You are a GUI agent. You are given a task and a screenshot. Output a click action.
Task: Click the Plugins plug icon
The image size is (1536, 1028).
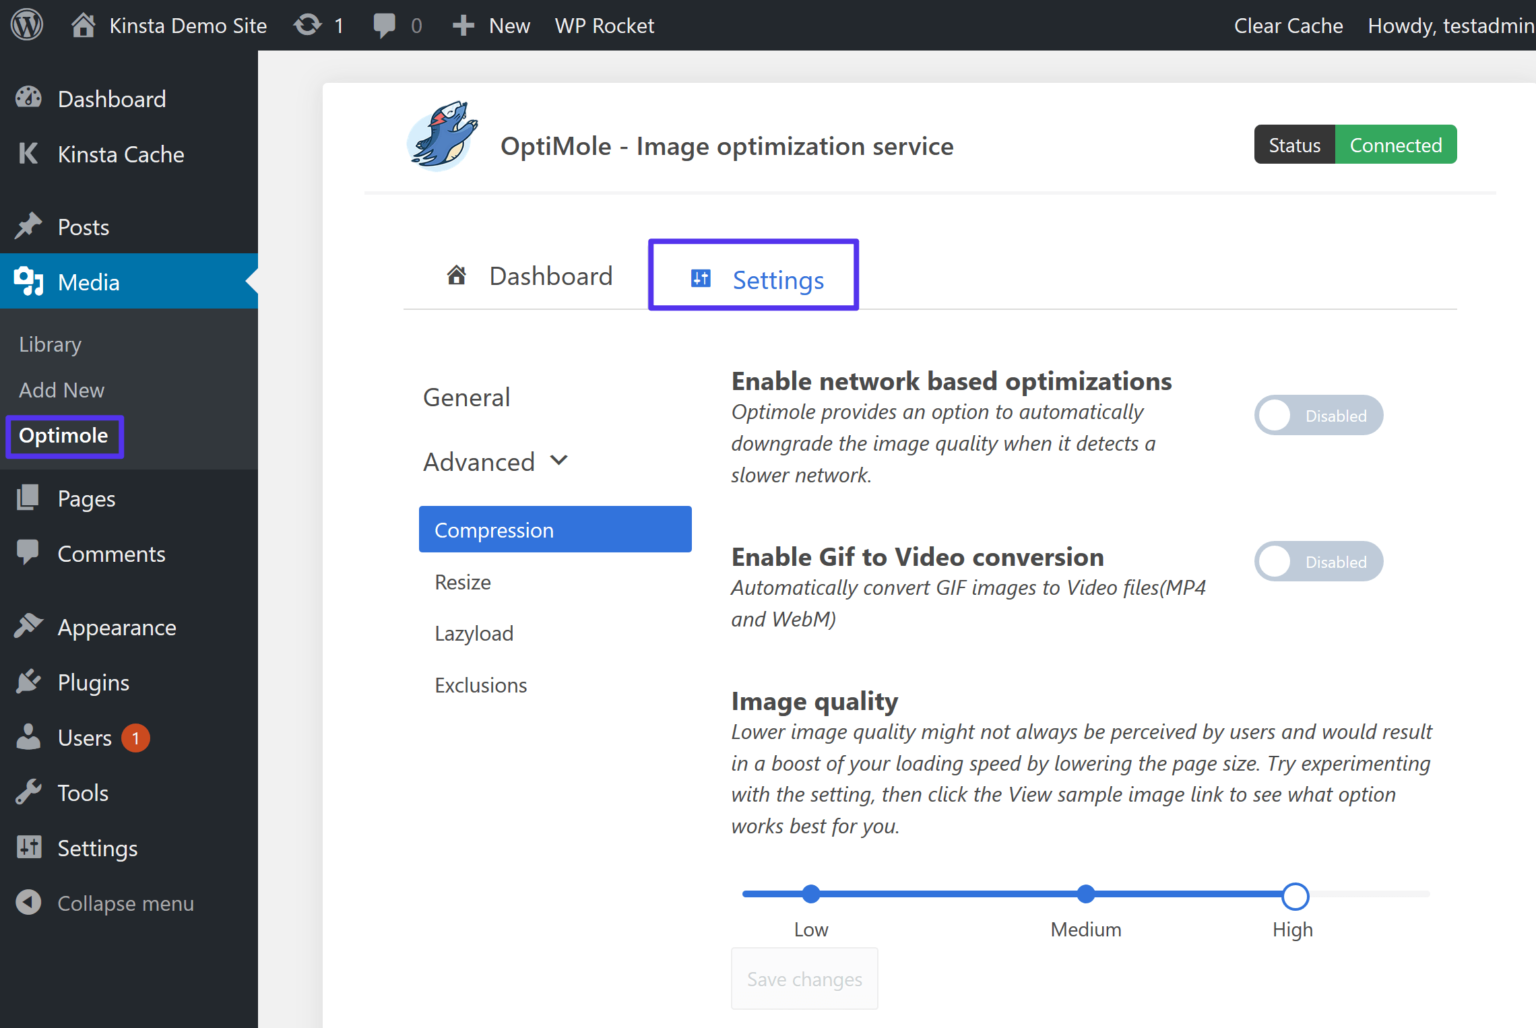click(x=28, y=681)
